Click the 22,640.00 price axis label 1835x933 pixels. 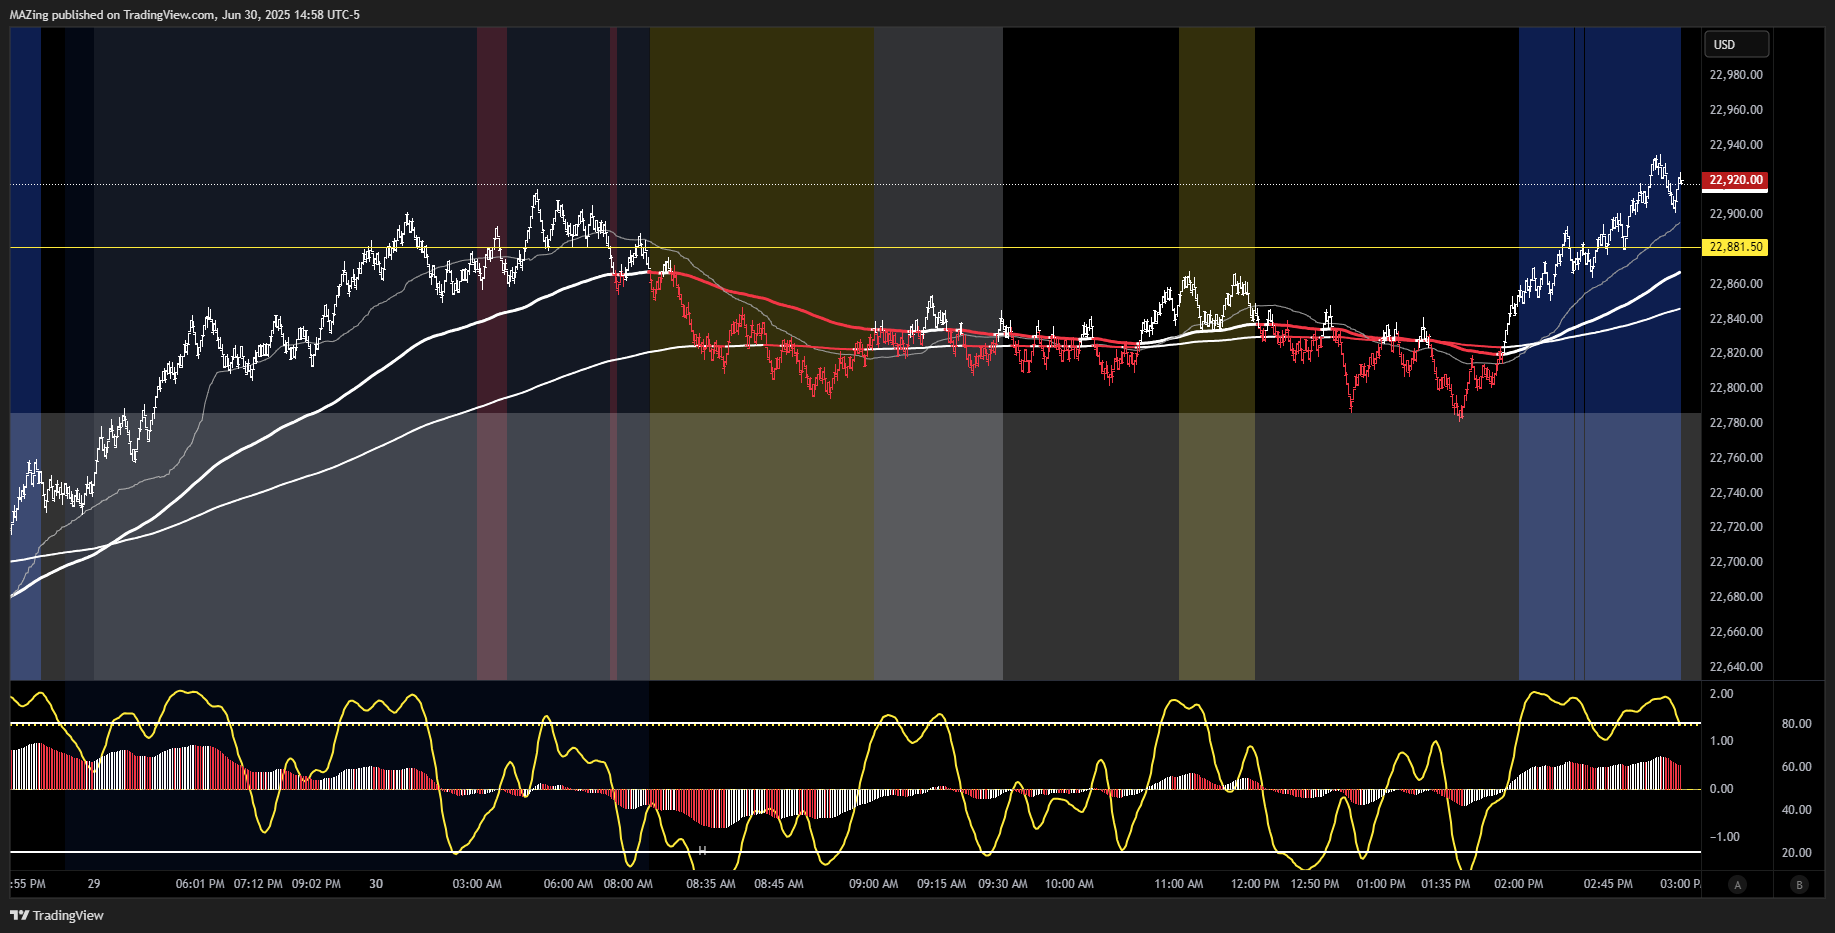(1736, 667)
